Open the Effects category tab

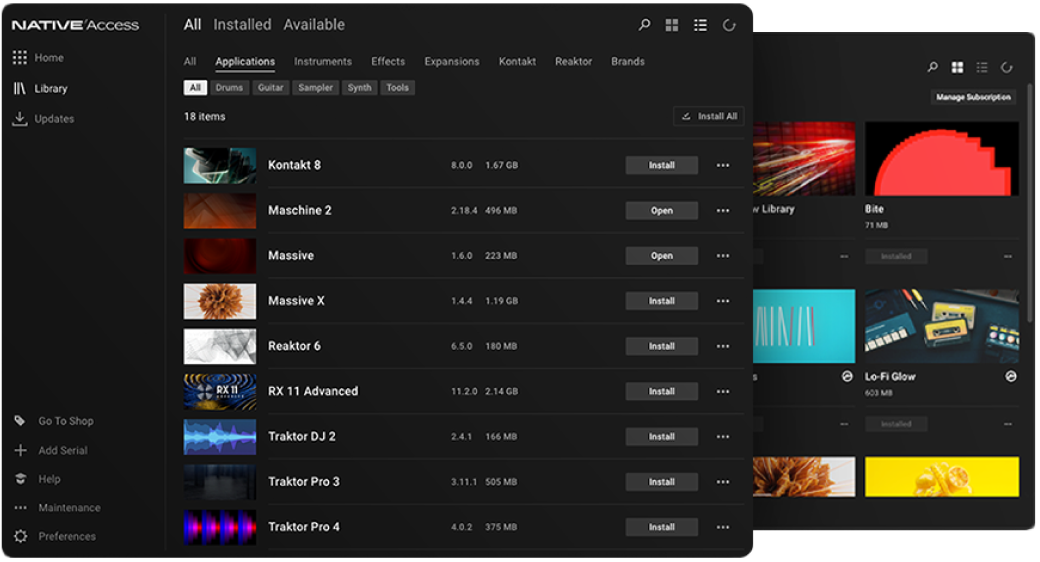388,62
